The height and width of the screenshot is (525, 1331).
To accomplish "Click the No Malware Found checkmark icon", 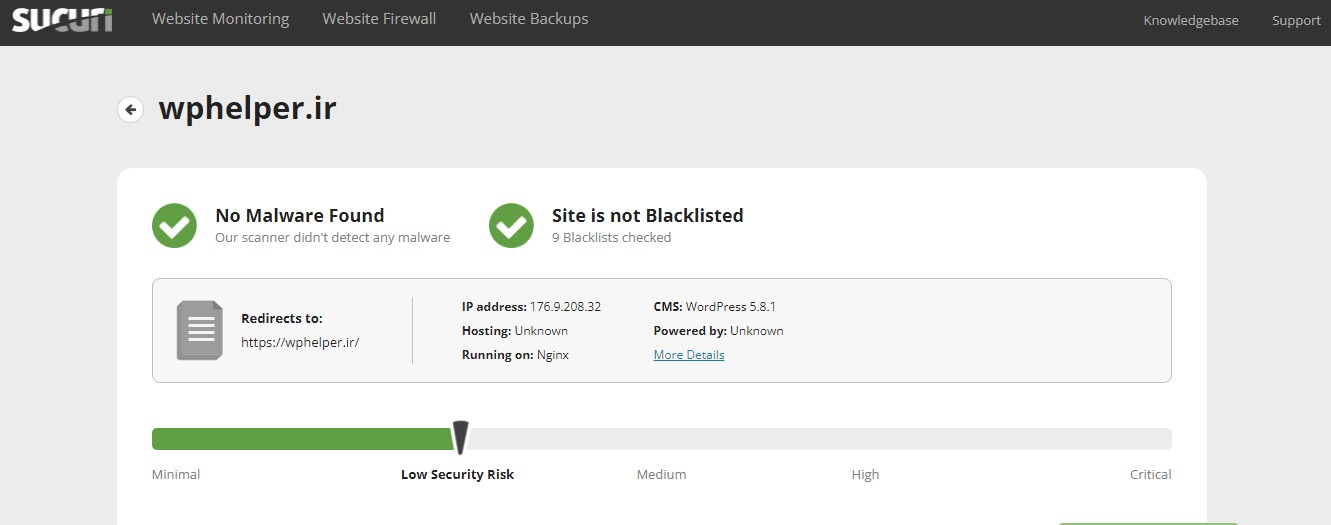I will [174, 226].
